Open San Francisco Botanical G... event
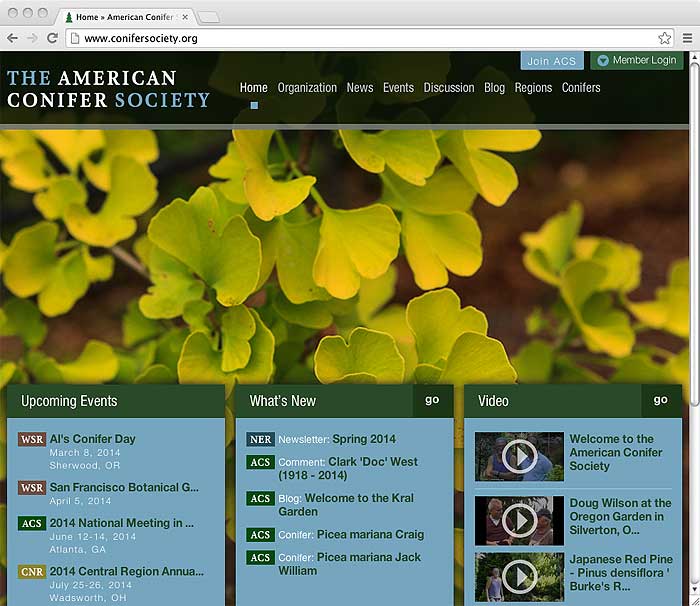 124,487
